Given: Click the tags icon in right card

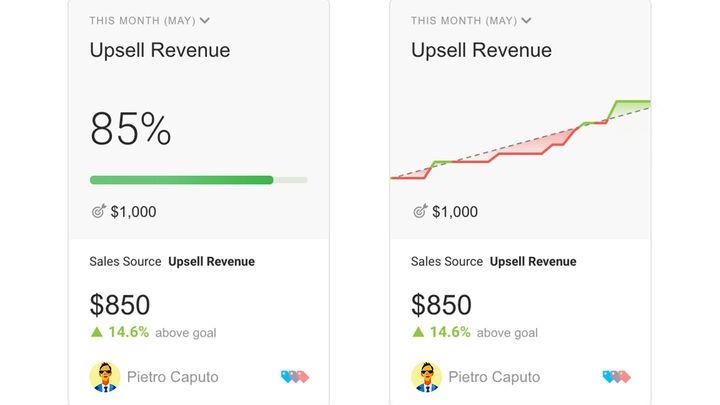Looking at the screenshot, I should [616, 377].
